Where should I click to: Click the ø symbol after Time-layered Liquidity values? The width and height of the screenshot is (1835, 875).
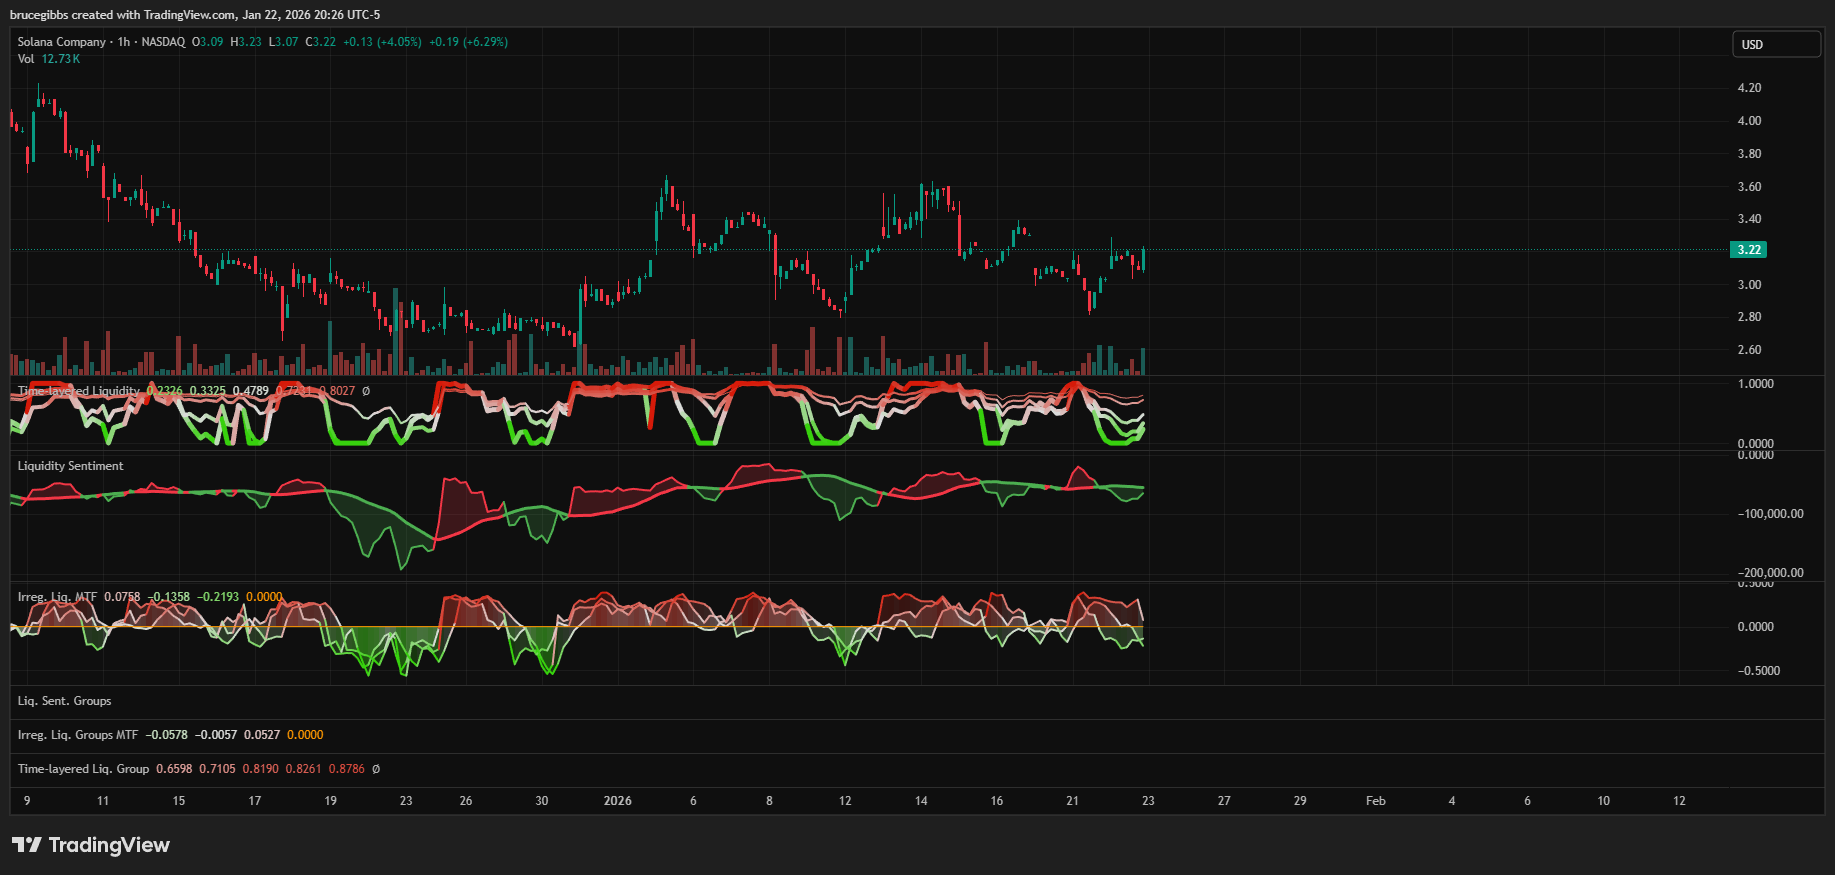coord(366,391)
